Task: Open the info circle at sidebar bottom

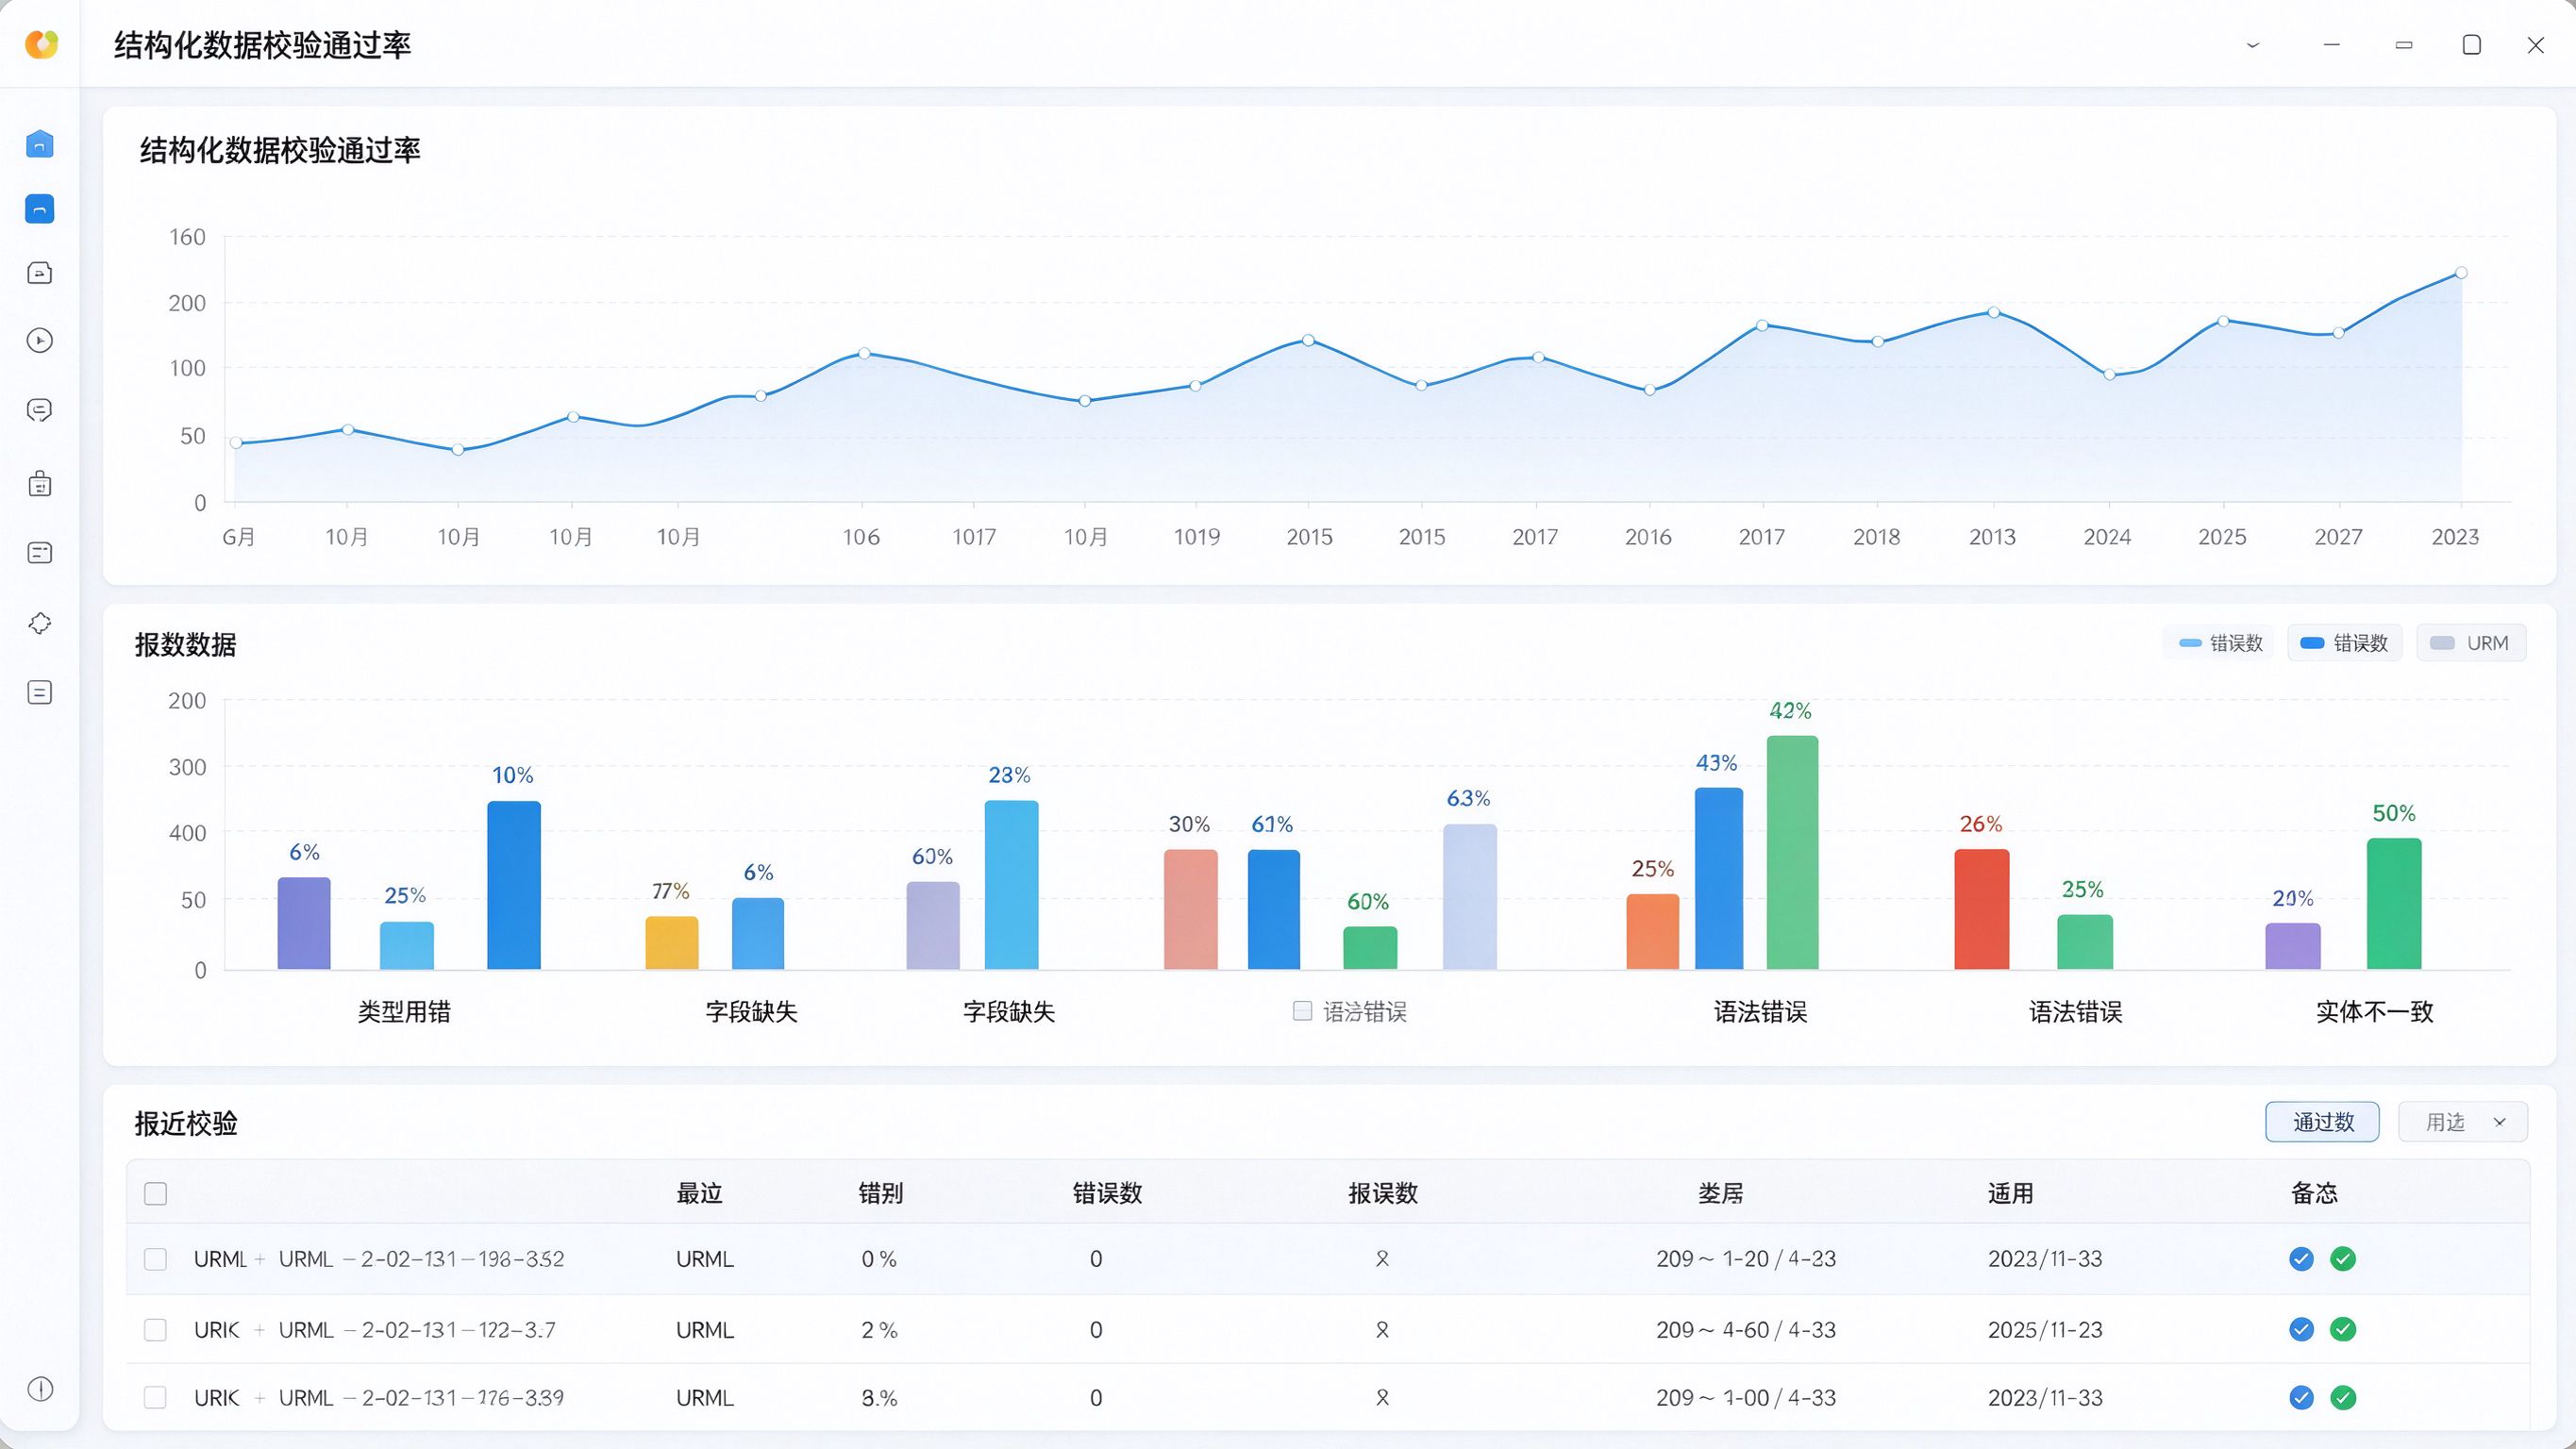Action: (40, 1389)
